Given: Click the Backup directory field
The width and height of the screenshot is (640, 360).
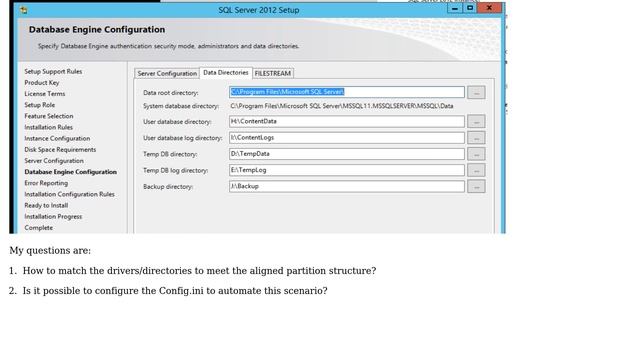Looking at the screenshot, I should point(347,186).
